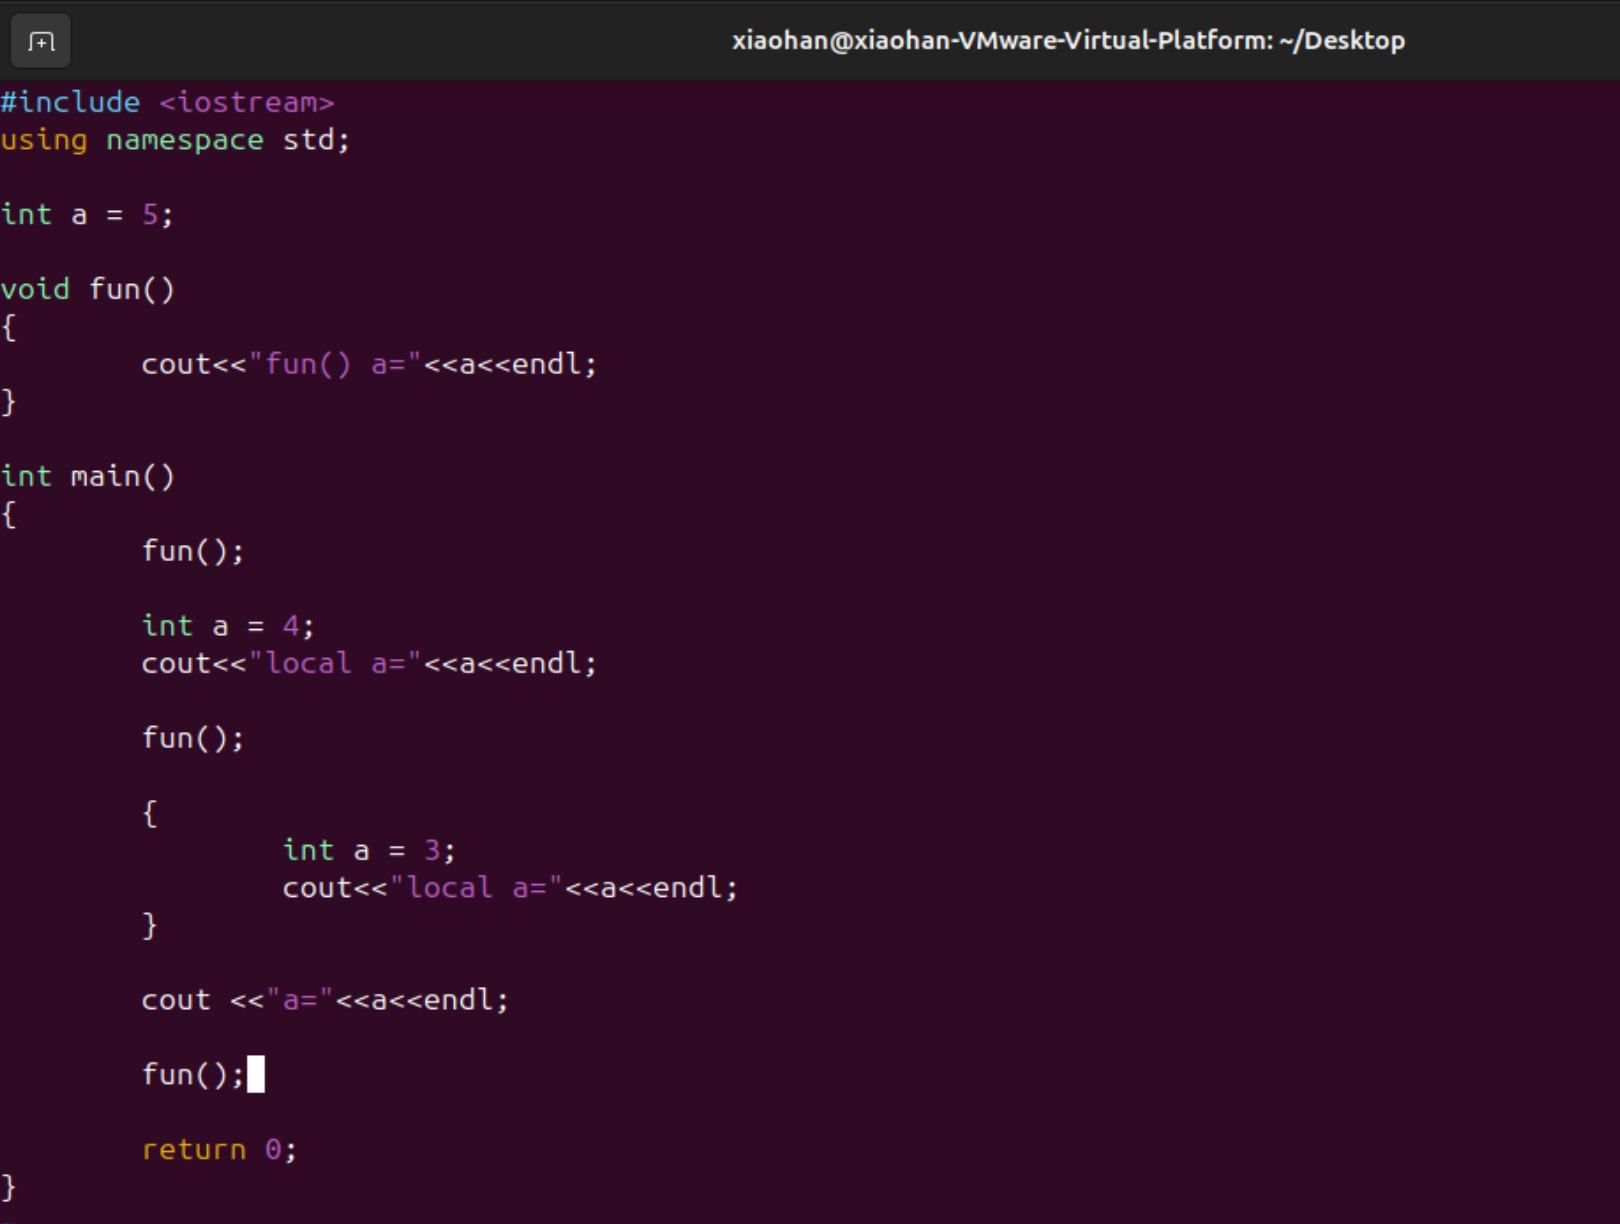Click the cout line with "fun() a="
Screen dimensions: 1620x1224
click(x=369, y=364)
